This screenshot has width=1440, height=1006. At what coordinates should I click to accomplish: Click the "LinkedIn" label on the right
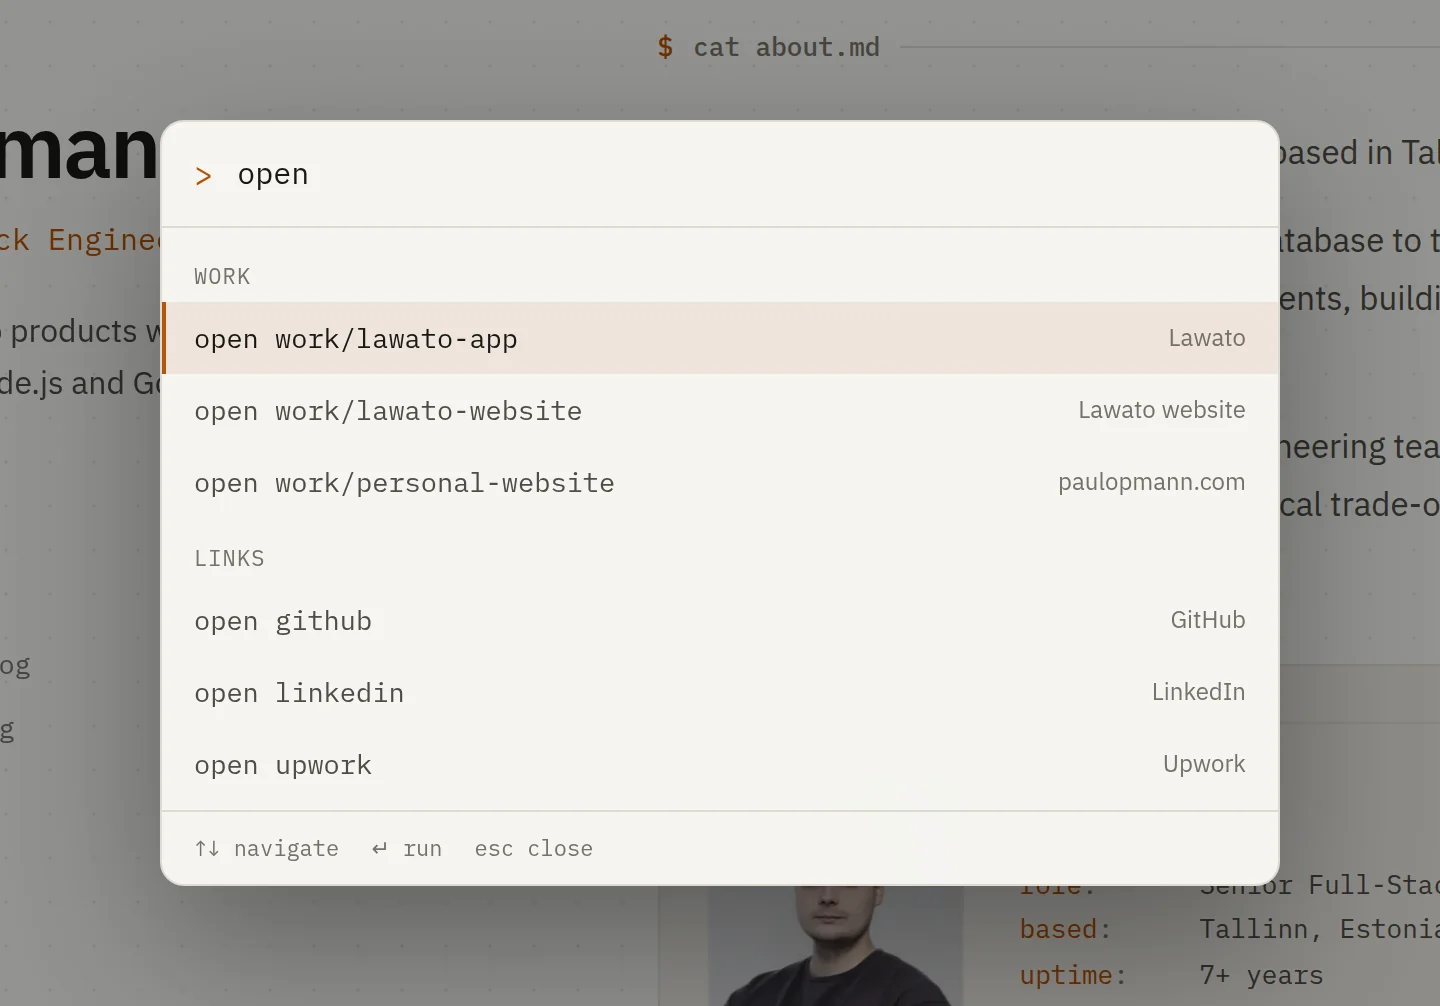[1198, 692]
